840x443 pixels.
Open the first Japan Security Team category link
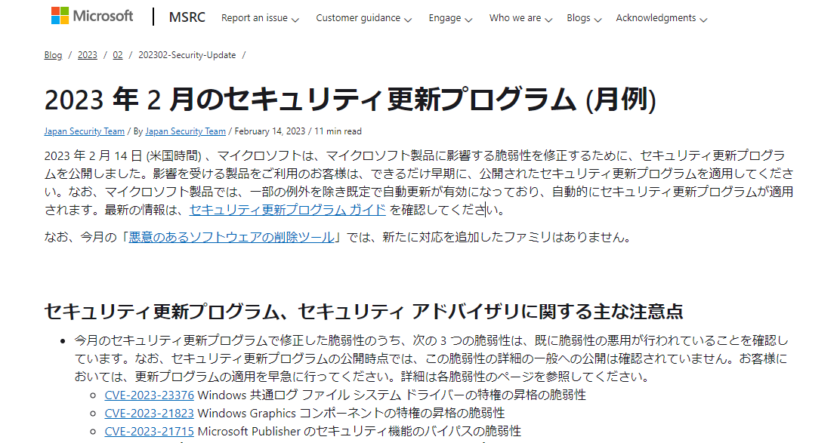[84, 131]
